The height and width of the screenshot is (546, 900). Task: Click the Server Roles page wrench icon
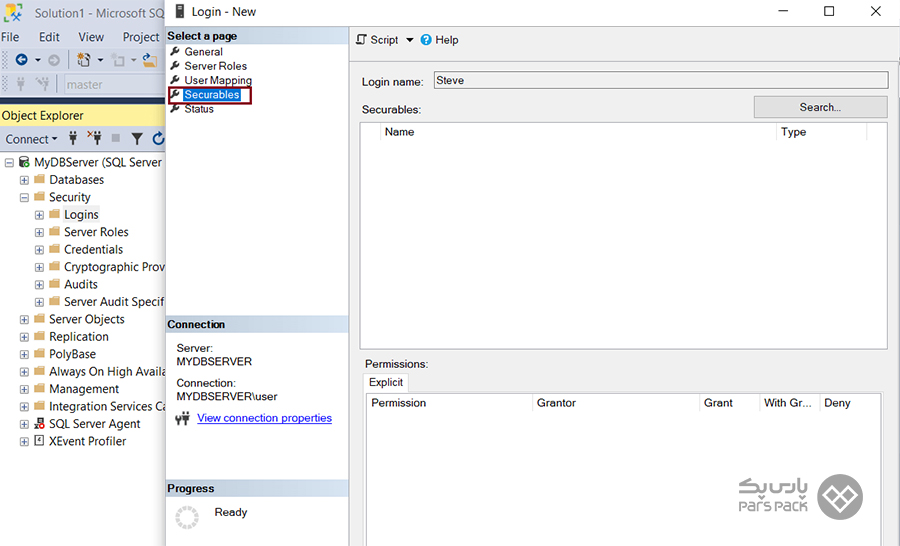coord(175,65)
